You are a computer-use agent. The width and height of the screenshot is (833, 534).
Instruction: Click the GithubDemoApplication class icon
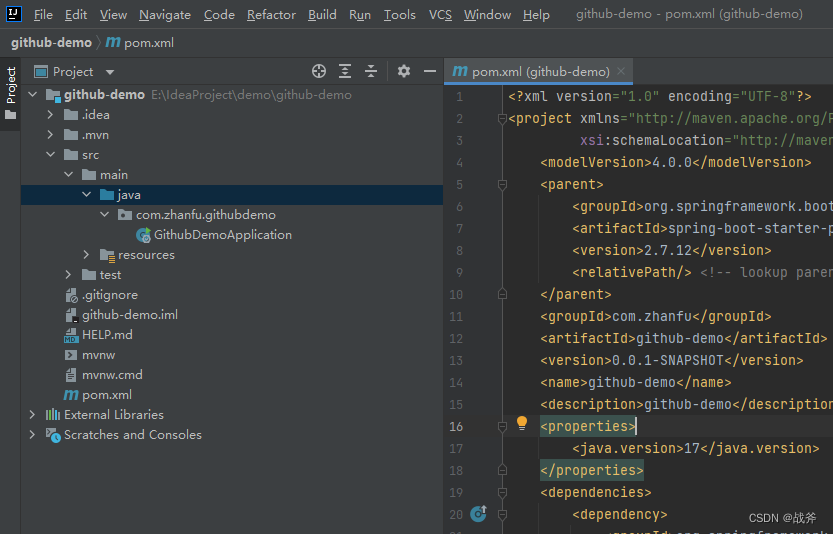click(143, 235)
